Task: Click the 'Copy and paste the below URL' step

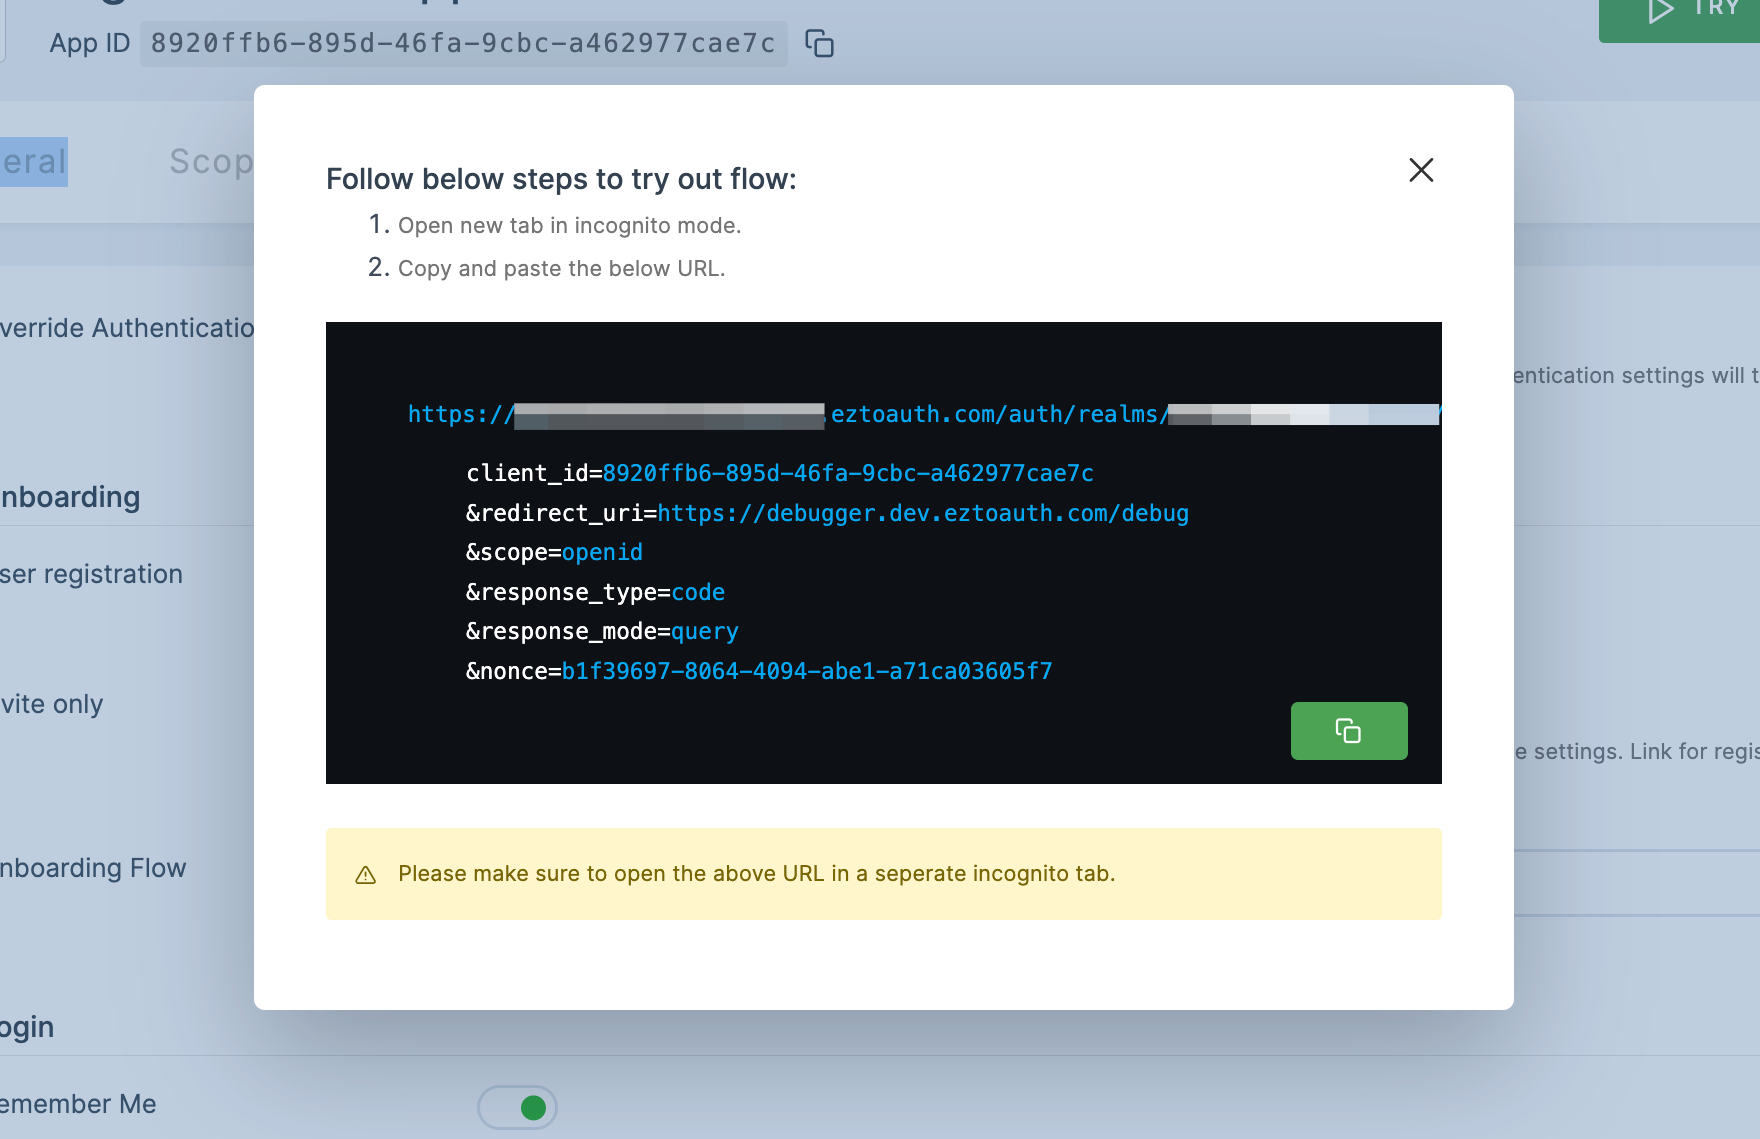Action: [561, 269]
